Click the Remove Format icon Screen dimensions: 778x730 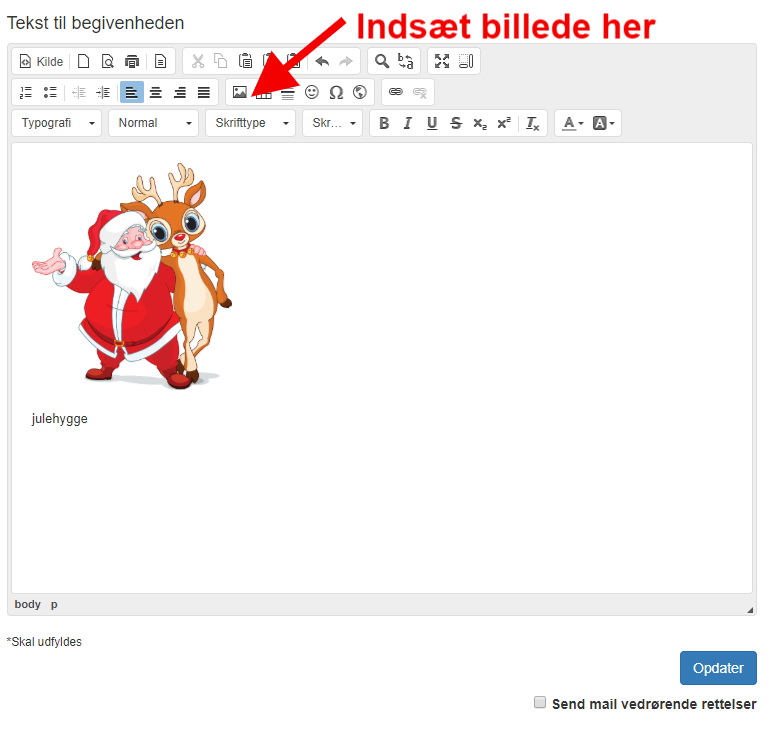pyautogui.click(x=532, y=123)
